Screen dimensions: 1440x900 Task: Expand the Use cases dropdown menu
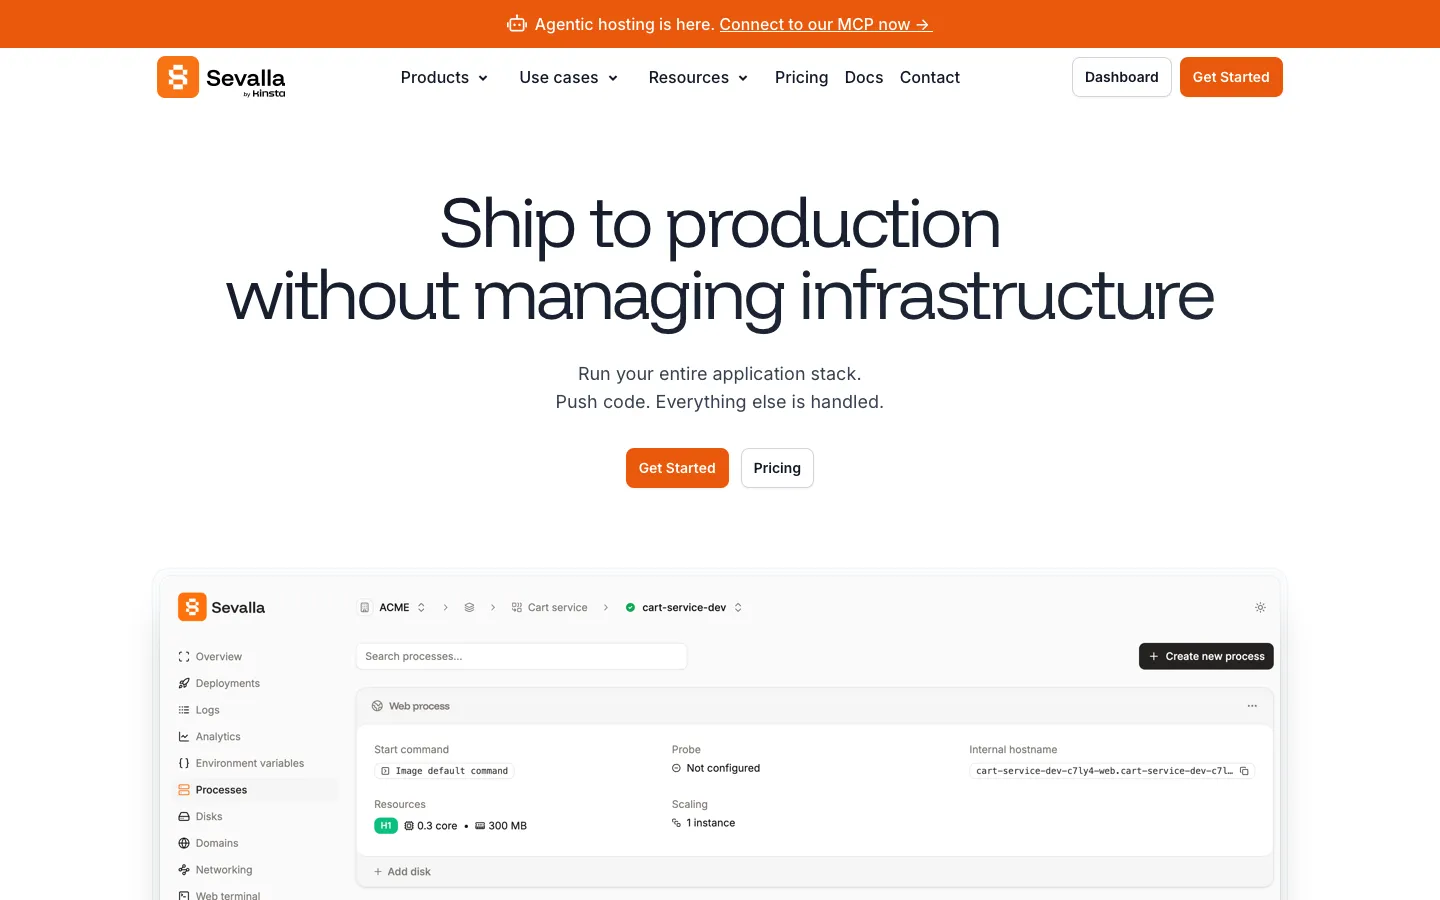click(x=569, y=77)
